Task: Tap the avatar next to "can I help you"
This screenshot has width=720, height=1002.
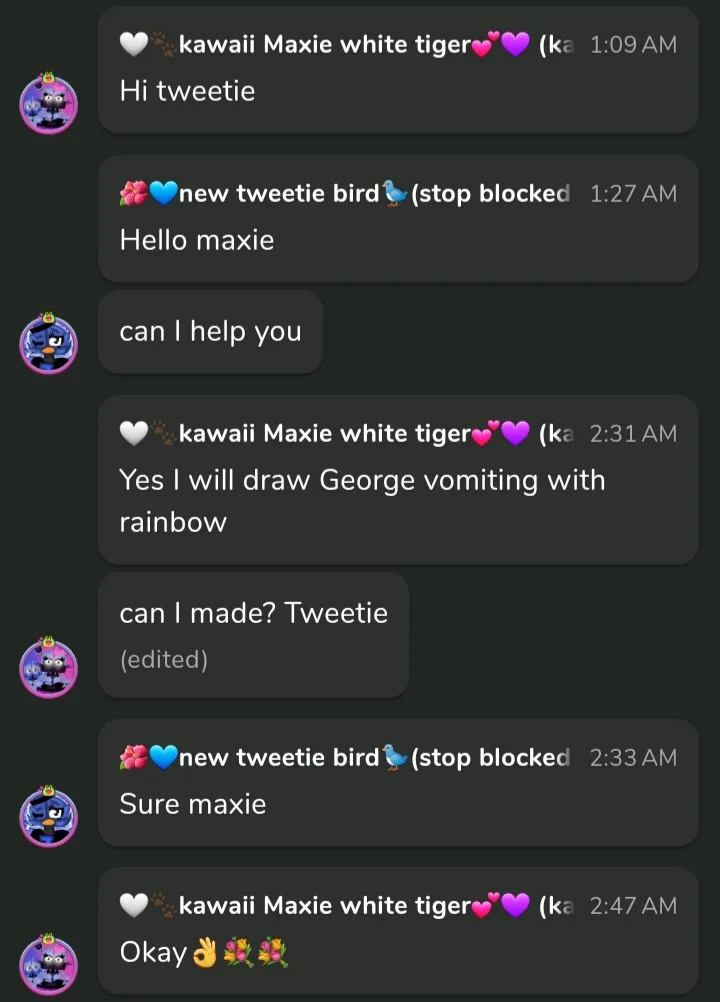Action: point(48,345)
